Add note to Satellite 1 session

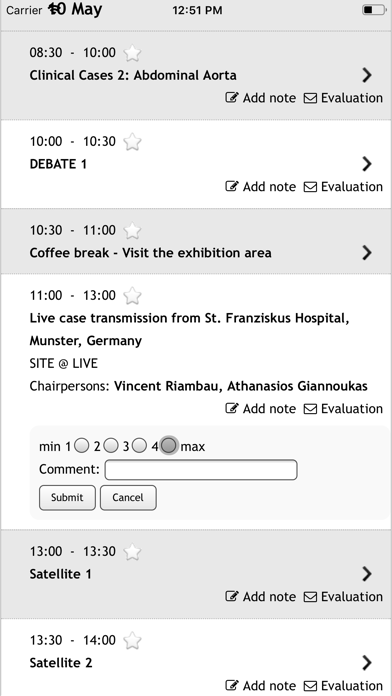[x=261, y=597]
